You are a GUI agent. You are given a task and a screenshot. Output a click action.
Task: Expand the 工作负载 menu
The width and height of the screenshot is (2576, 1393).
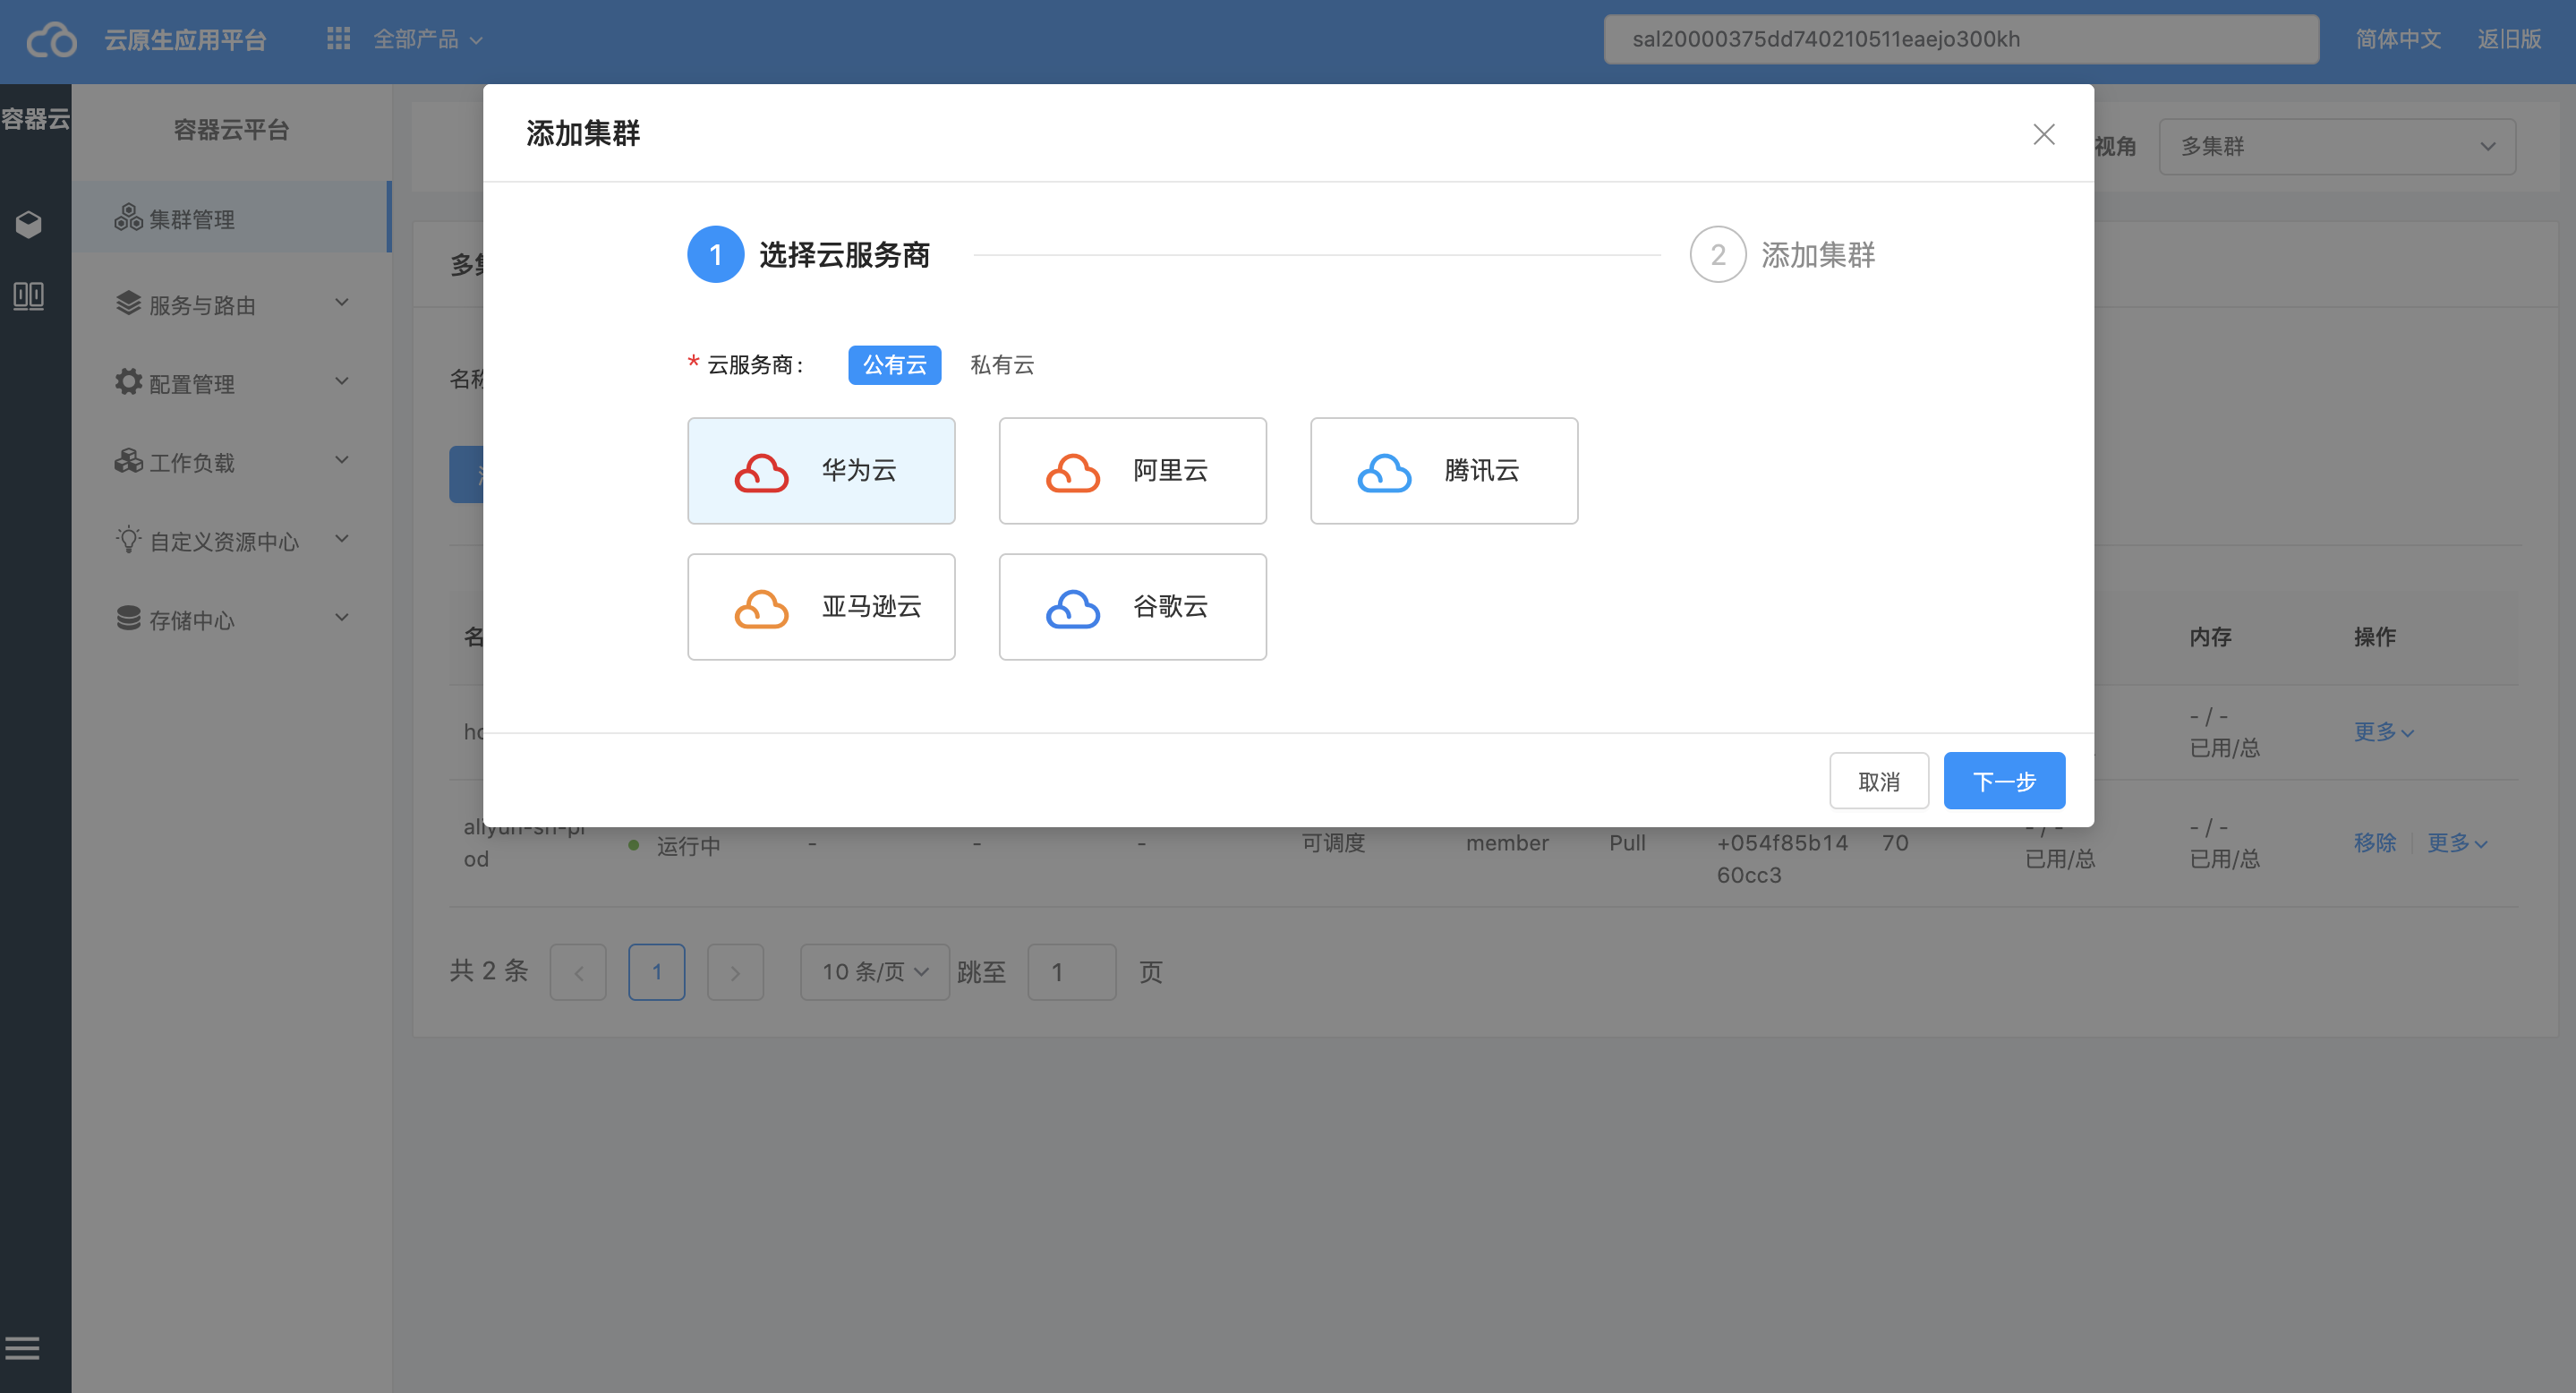click(342, 461)
